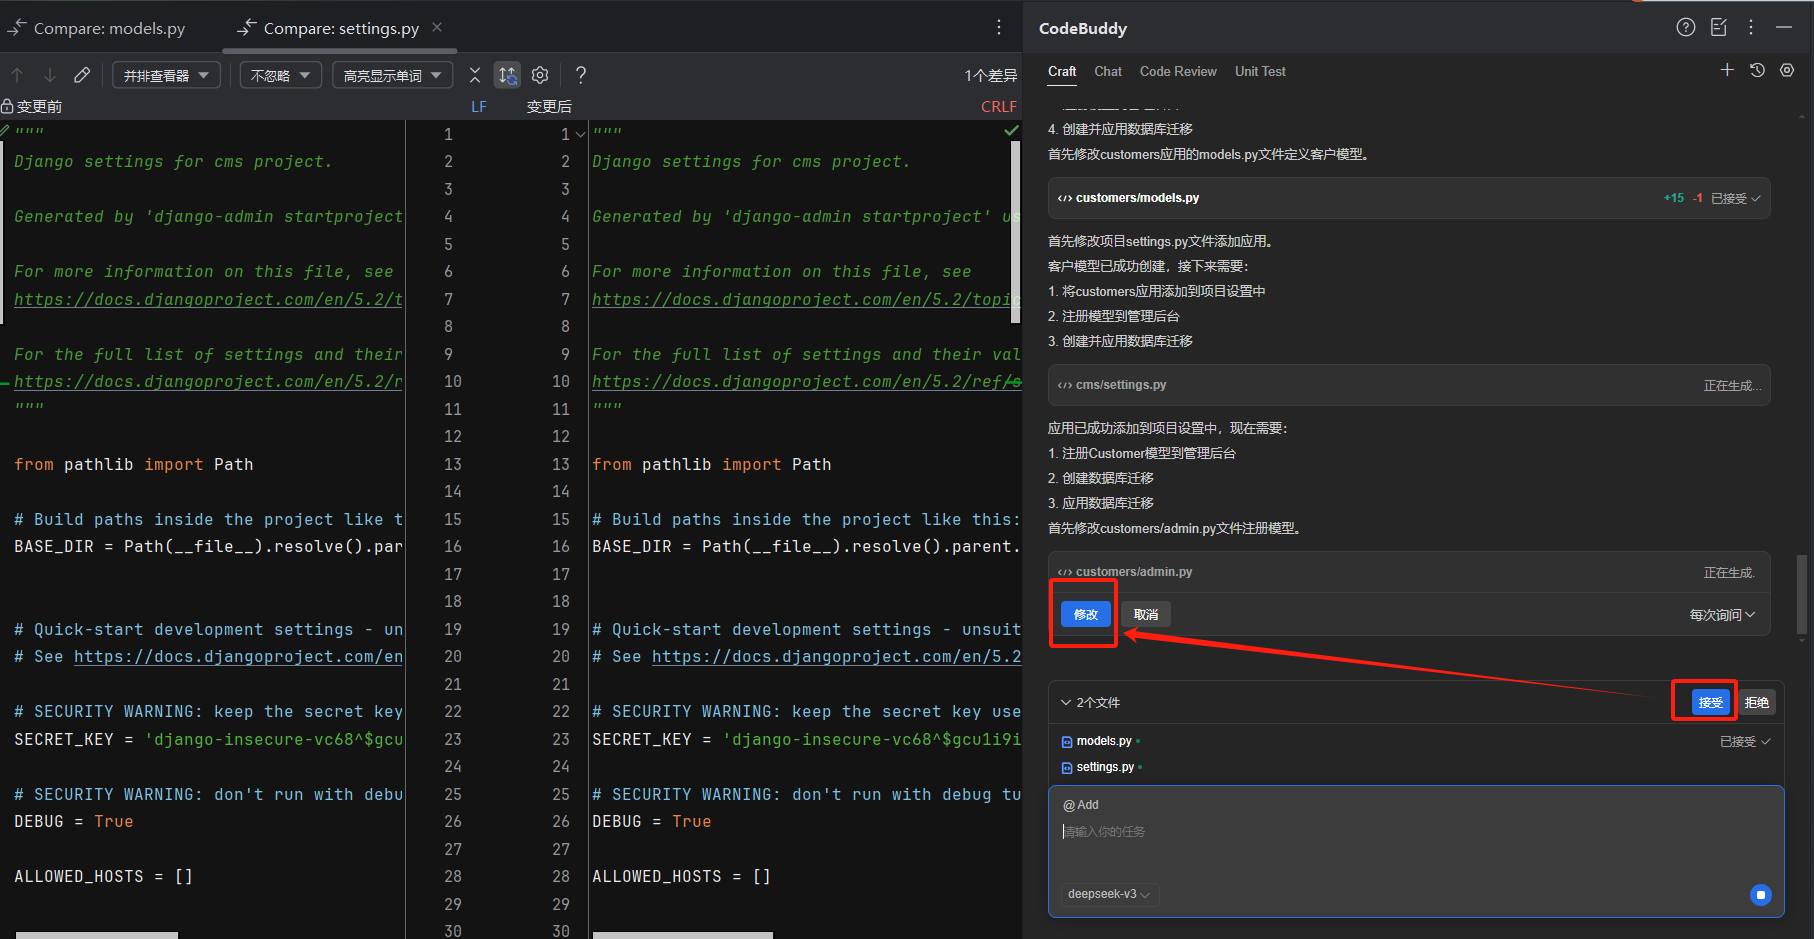
Task: Switch to the Chat tab
Action: point(1108,71)
